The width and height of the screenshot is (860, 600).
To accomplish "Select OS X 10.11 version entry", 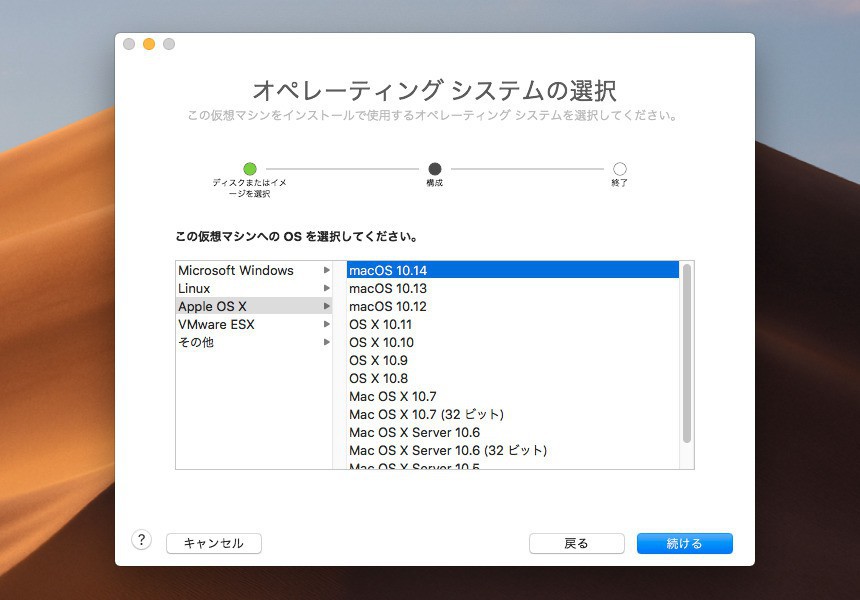I will [x=380, y=325].
